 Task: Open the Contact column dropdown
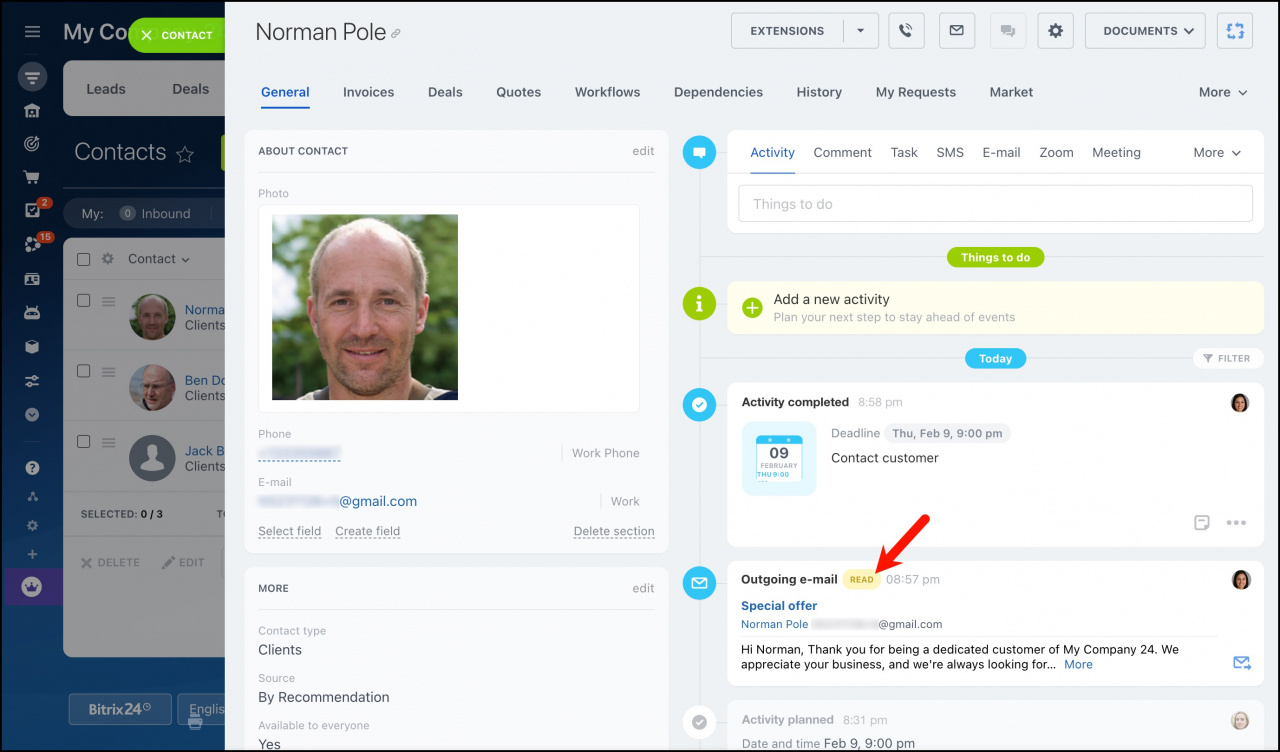159,259
